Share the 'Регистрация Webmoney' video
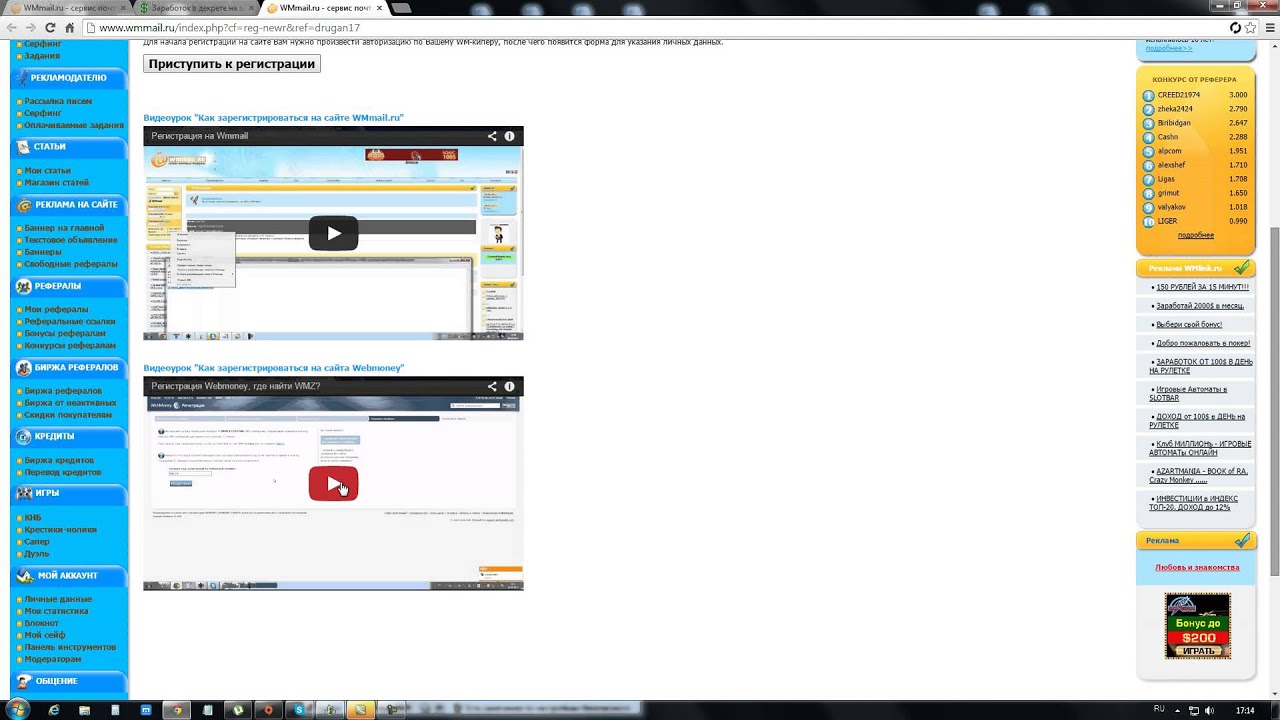Viewport: 1280px width, 720px height. [492, 386]
